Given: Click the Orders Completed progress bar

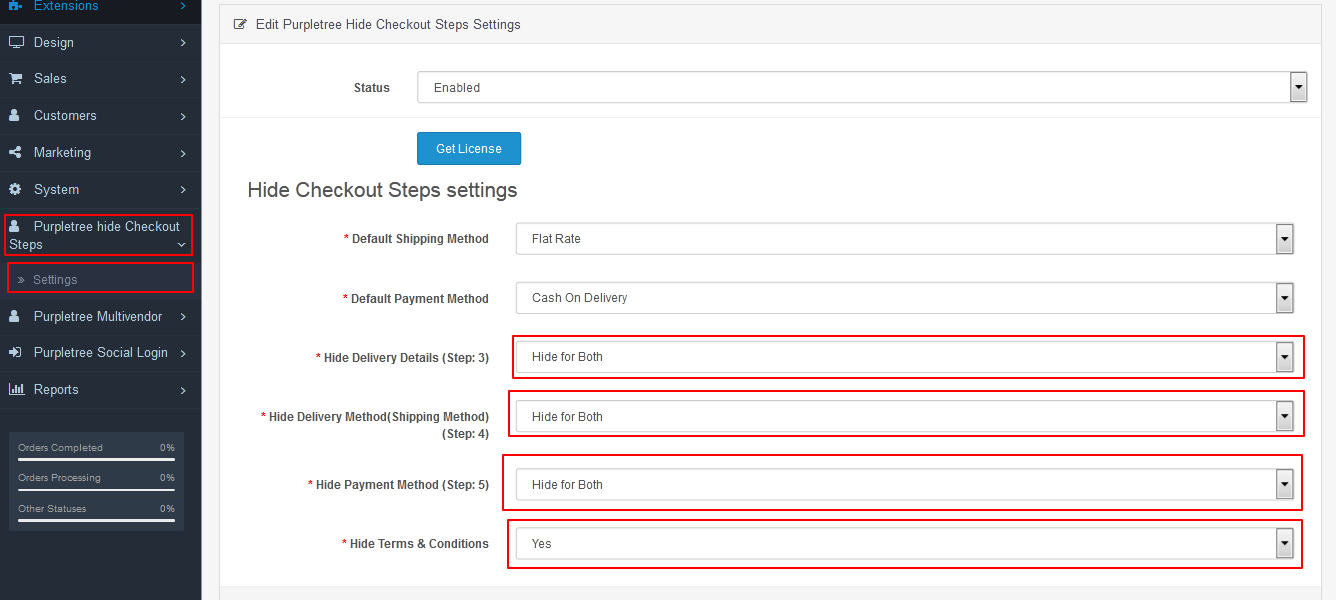Looking at the screenshot, I should coord(96,459).
